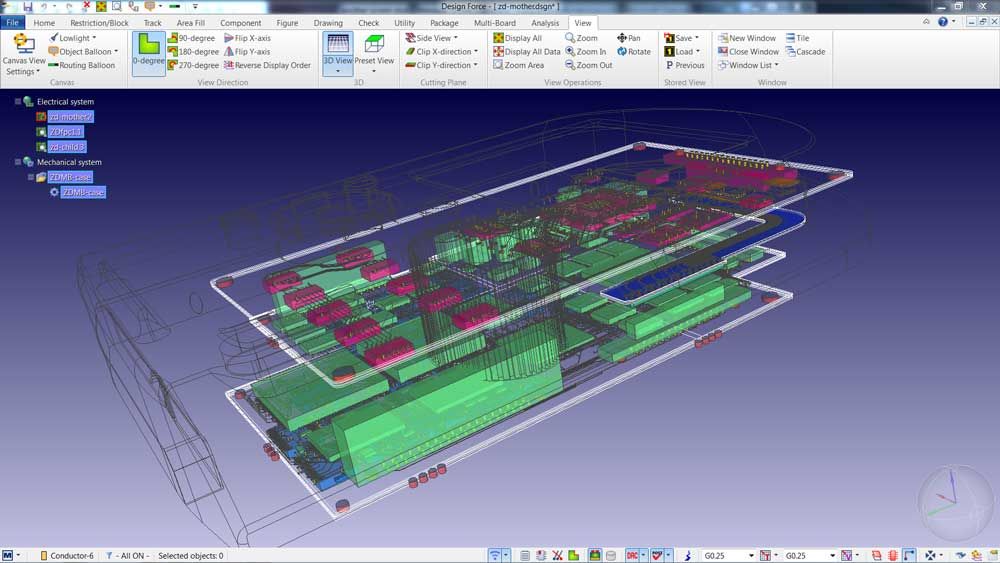Switch to the Restriction/Block tab

(x=99, y=22)
